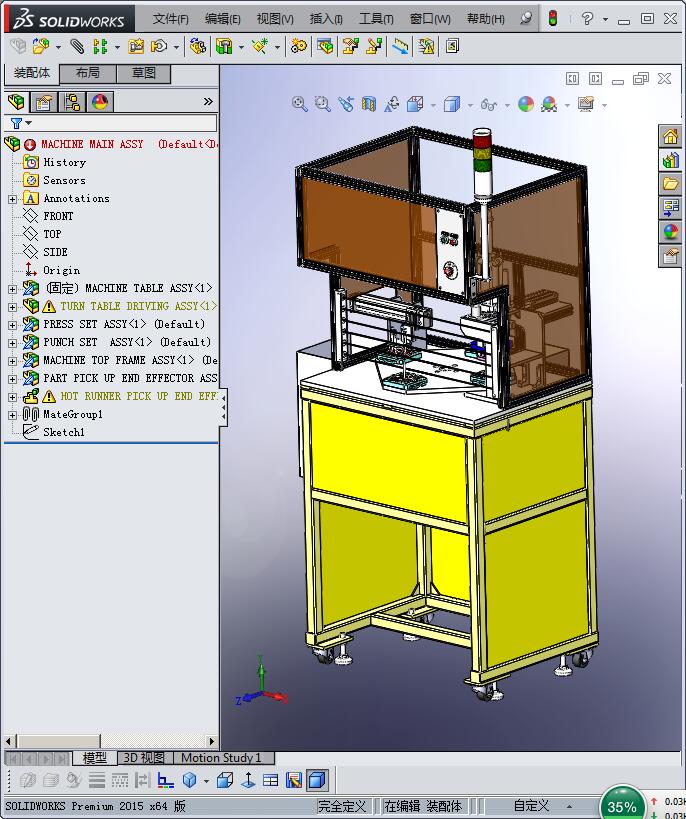Open the File Explorer folder task pane
This screenshot has width=686, height=819.
click(x=670, y=184)
